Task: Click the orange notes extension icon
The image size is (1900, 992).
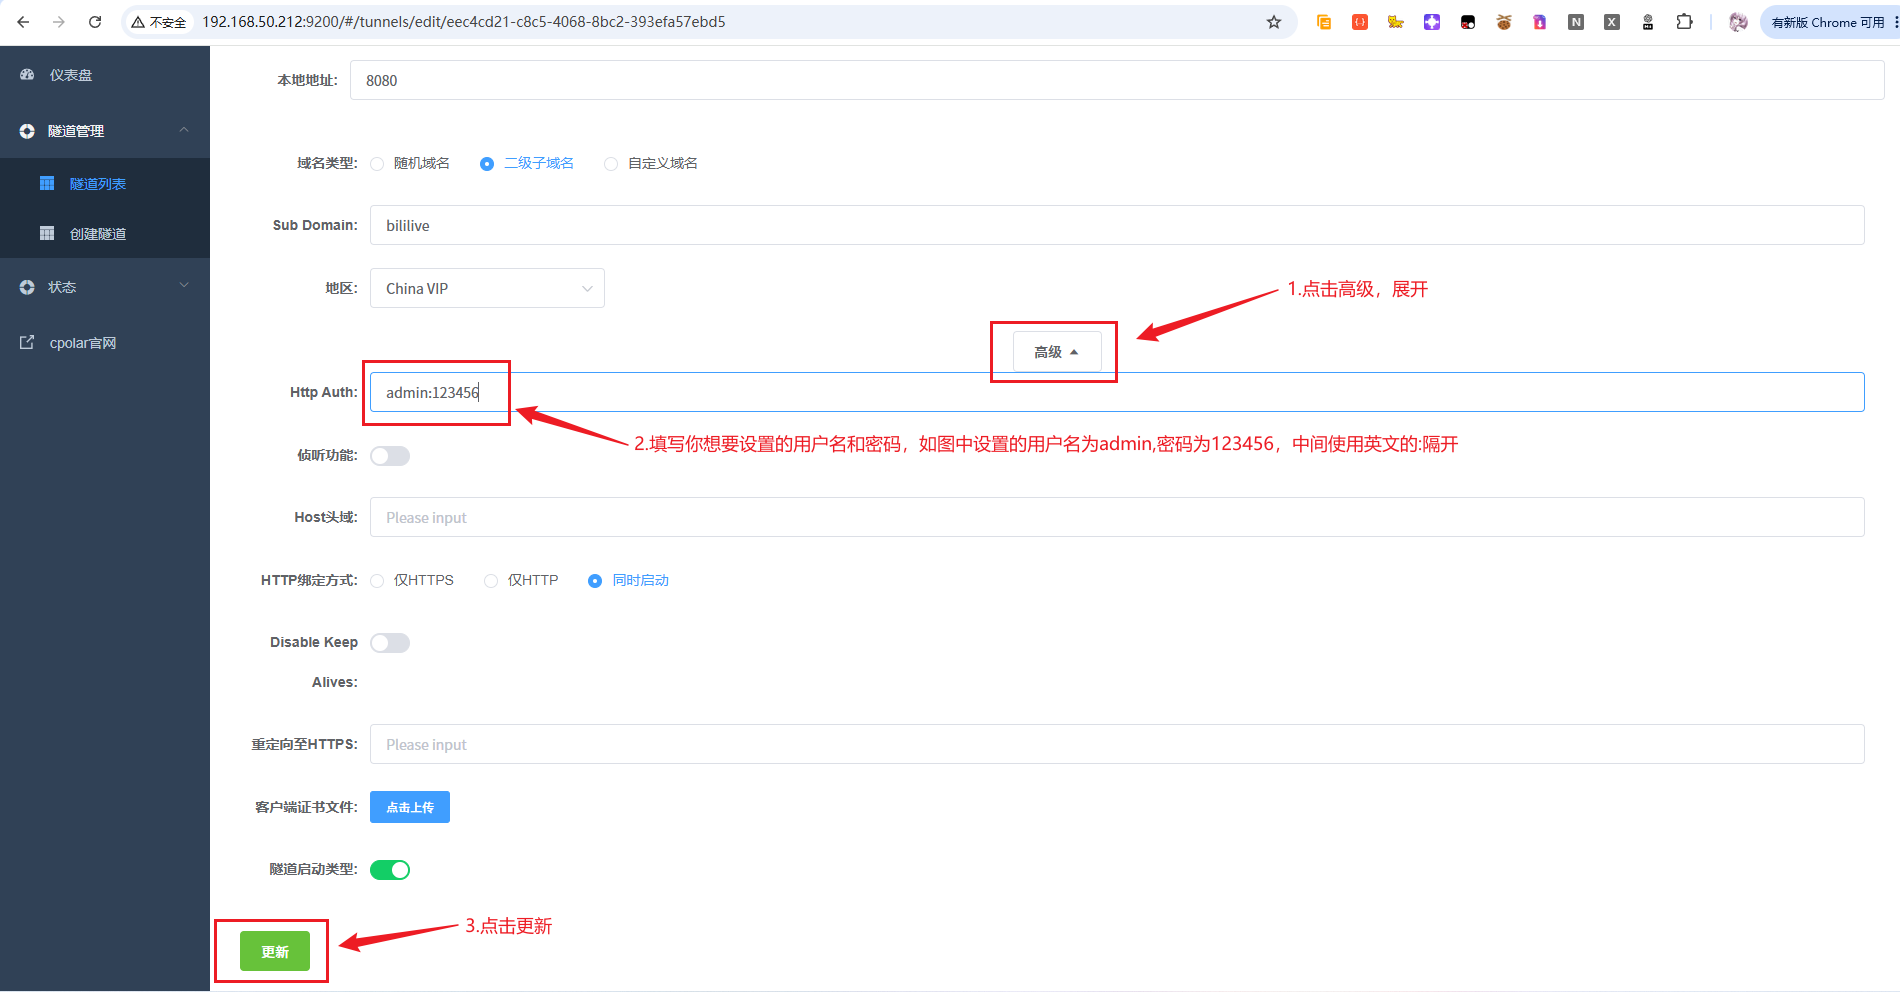Action: (x=1324, y=22)
